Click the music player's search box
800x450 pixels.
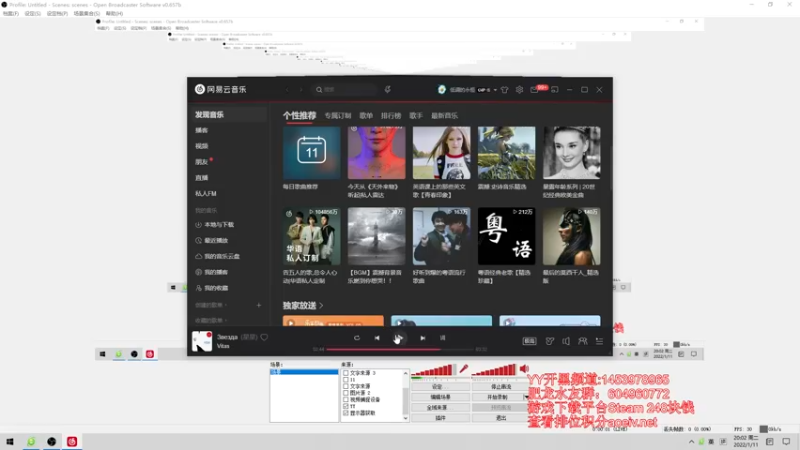pos(344,90)
